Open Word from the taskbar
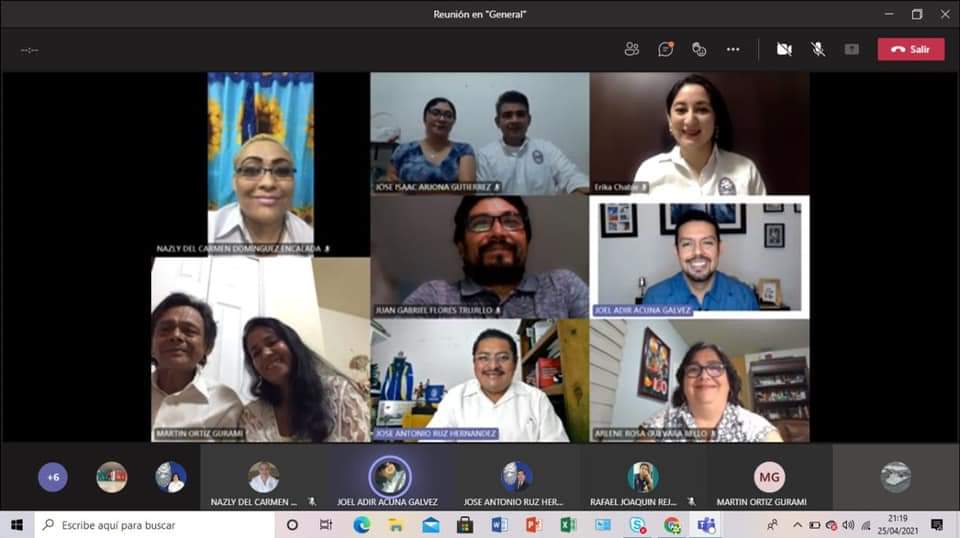The image size is (960, 538). pyautogui.click(x=499, y=525)
